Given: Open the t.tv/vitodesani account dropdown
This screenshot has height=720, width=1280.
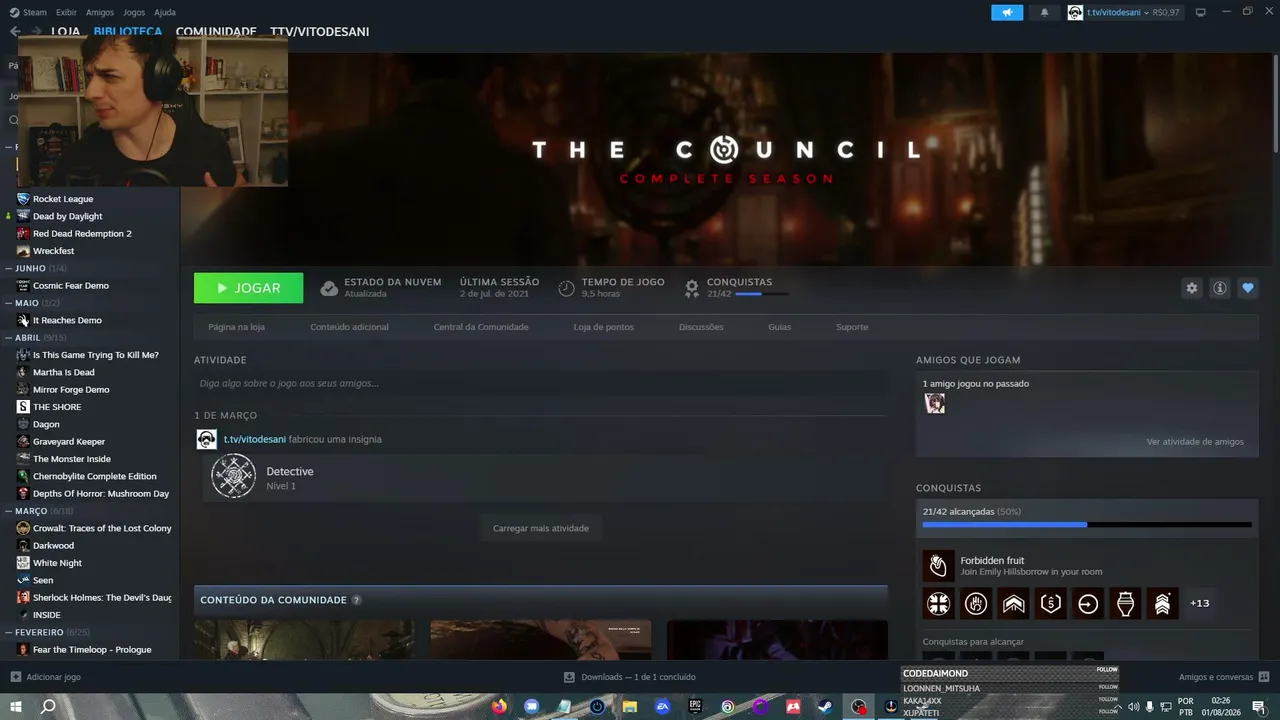Looking at the screenshot, I should pos(1123,12).
